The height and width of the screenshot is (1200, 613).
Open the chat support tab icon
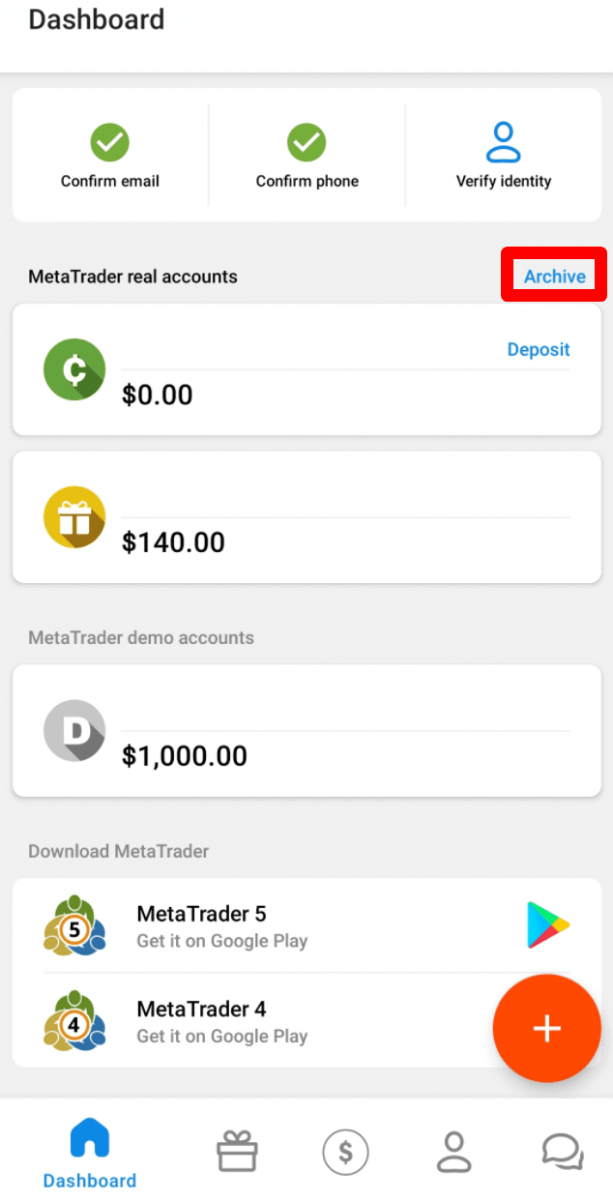[x=562, y=1152]
